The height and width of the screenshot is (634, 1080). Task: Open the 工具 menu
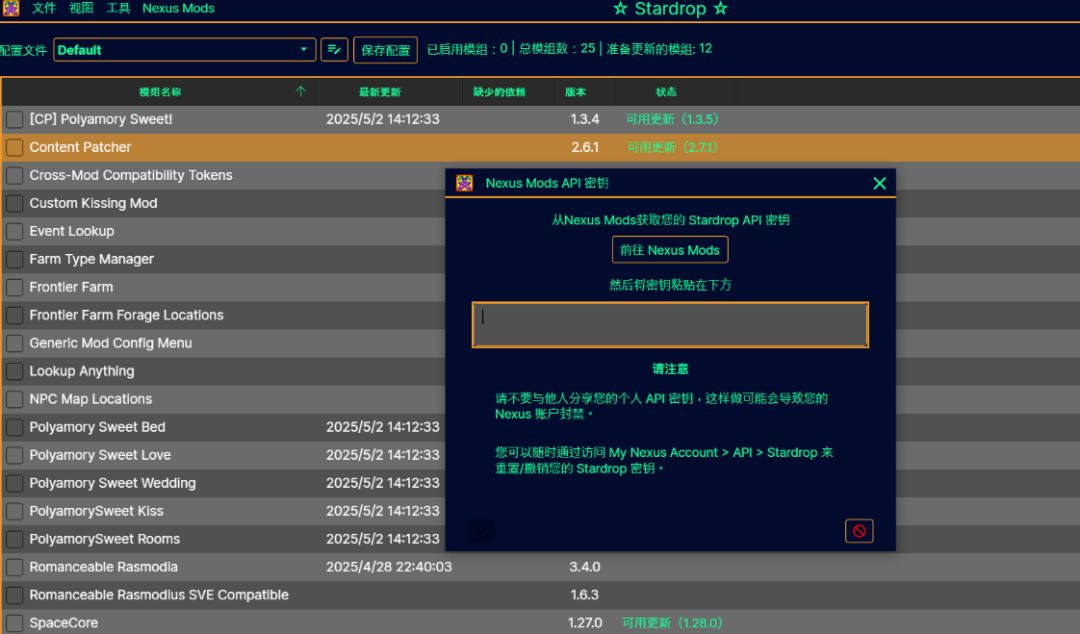(118, 8)
